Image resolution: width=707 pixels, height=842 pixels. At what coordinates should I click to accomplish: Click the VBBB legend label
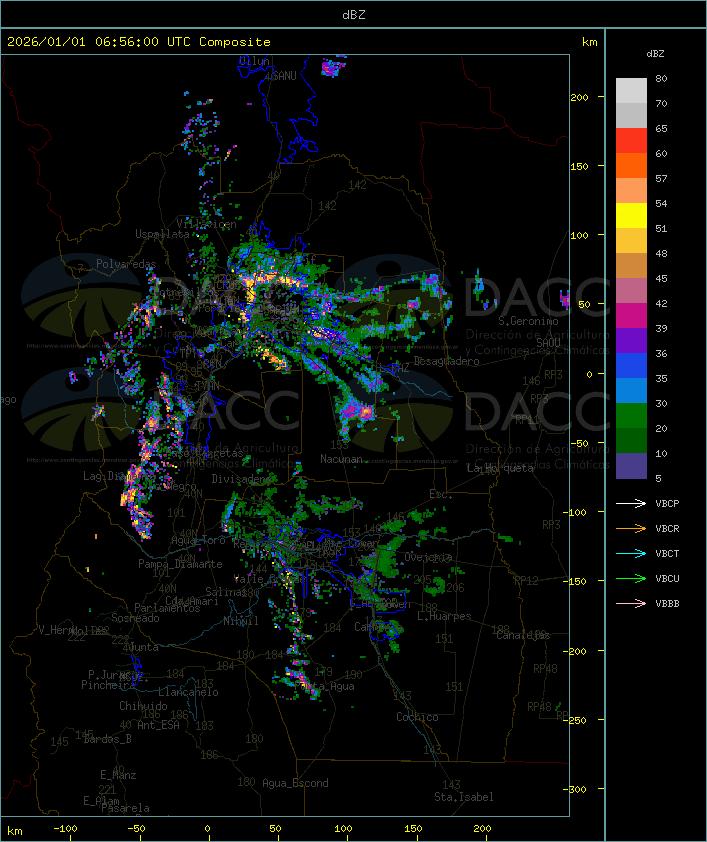click(x=667, y=604)
